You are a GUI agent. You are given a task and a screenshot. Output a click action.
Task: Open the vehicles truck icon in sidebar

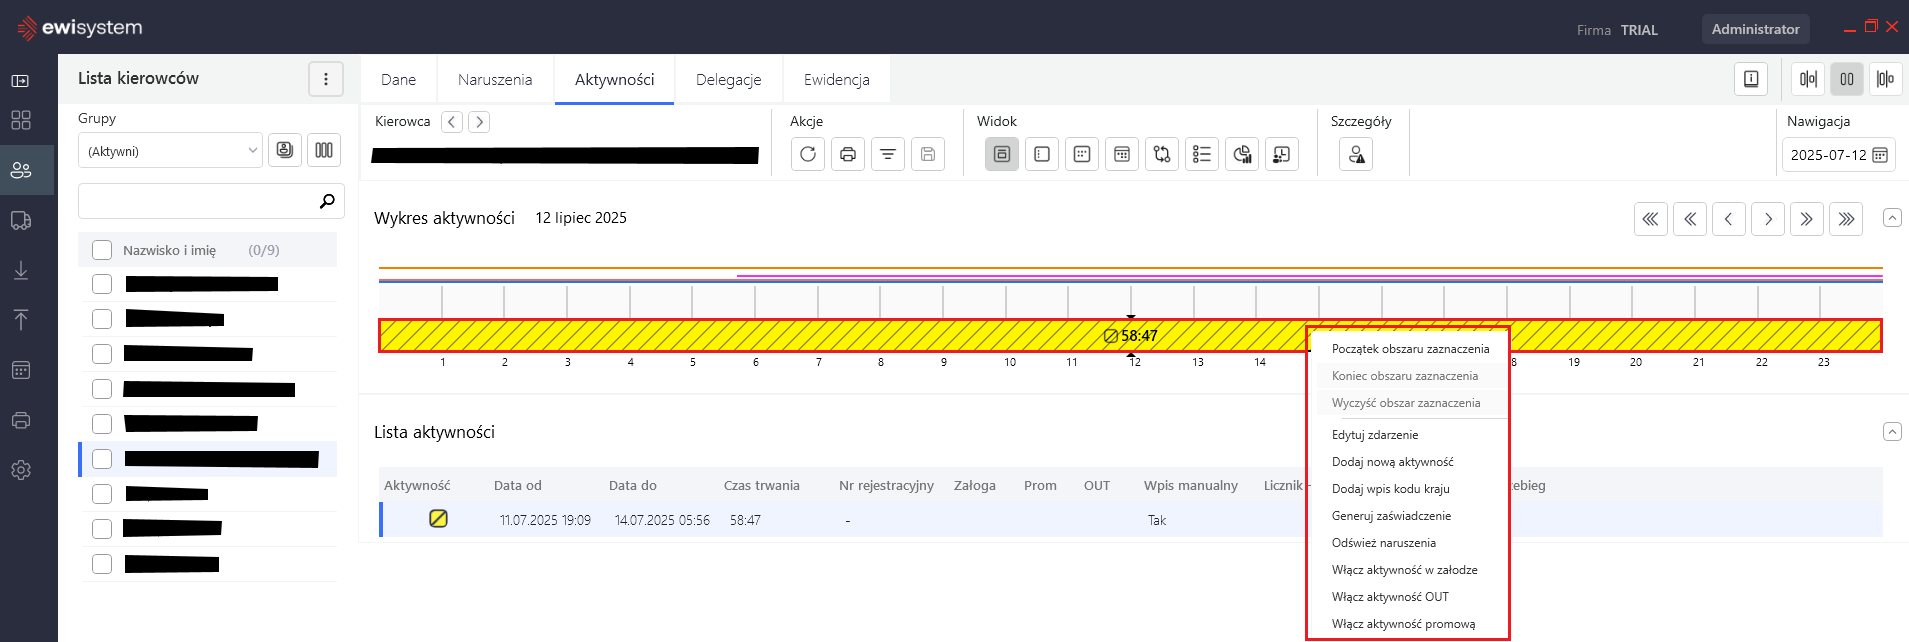click(x=21, y=220)
